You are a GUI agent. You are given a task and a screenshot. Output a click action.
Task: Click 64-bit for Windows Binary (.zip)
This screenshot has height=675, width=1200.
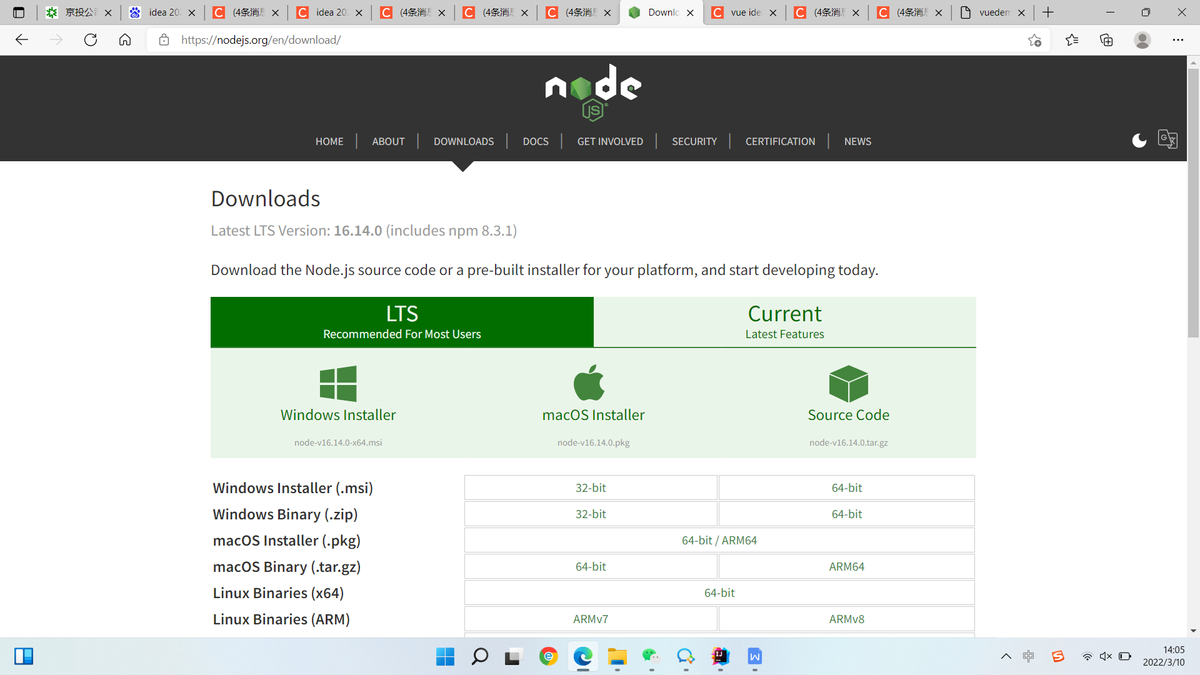847,514
